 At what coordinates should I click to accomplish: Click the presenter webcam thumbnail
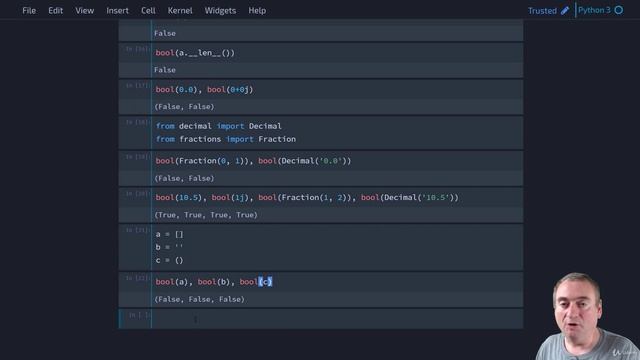[x=587, y=316]
